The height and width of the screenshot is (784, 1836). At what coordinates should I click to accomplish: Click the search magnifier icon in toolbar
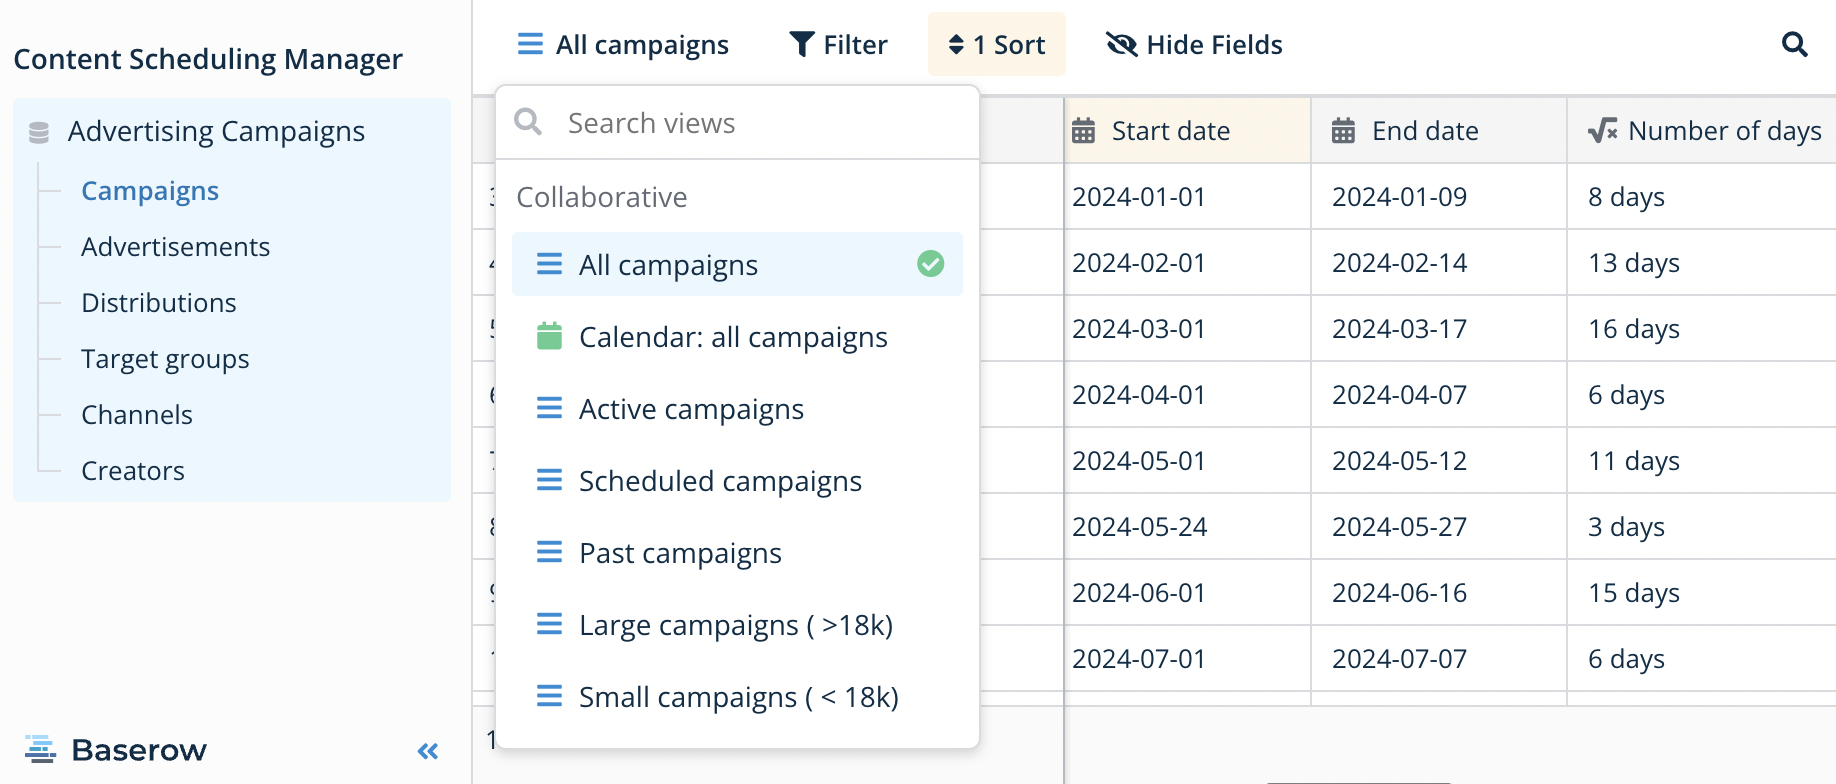[1794, 45]
